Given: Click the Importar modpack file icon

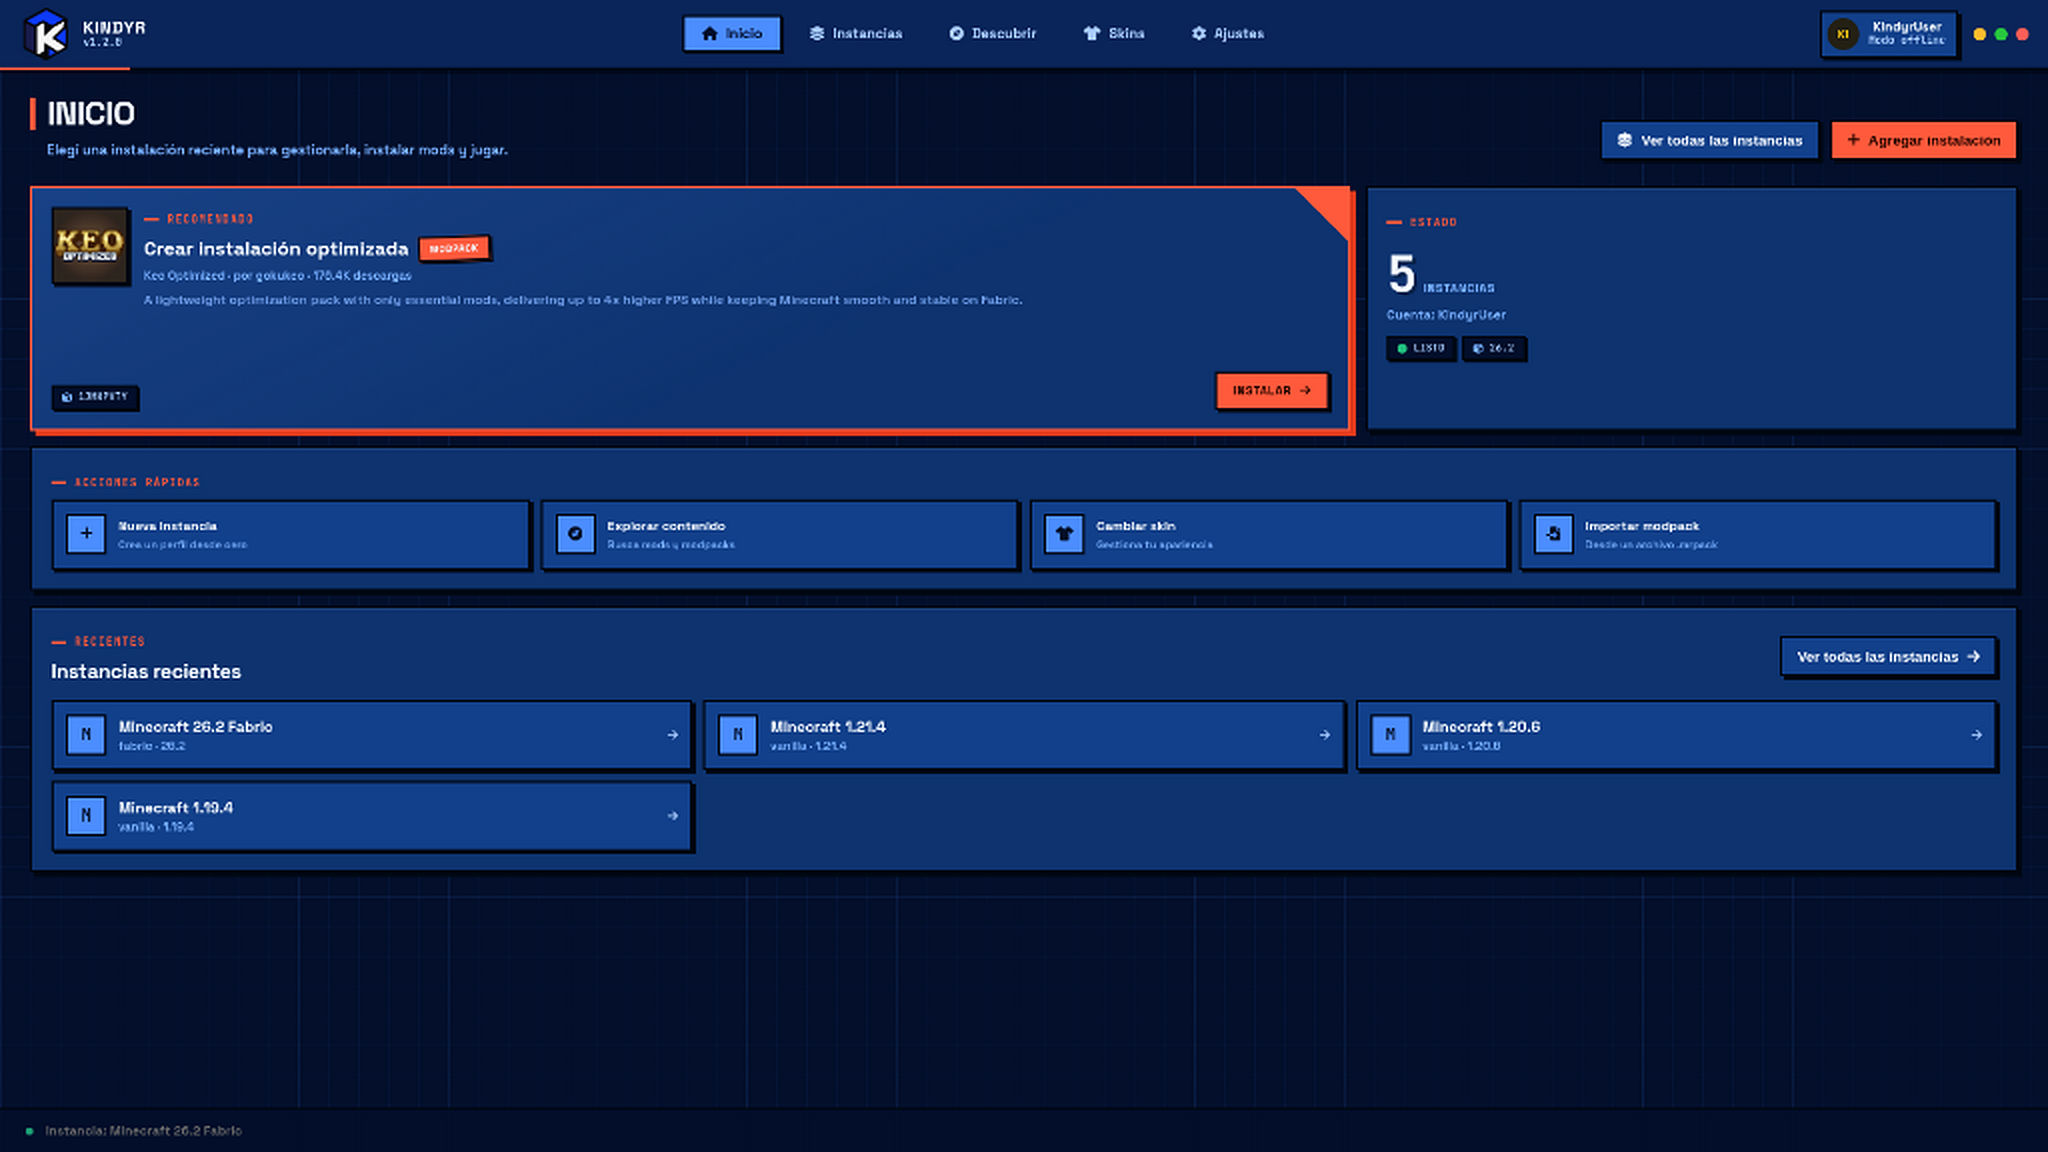Looking at the screenshot, I should [1553, 534].
